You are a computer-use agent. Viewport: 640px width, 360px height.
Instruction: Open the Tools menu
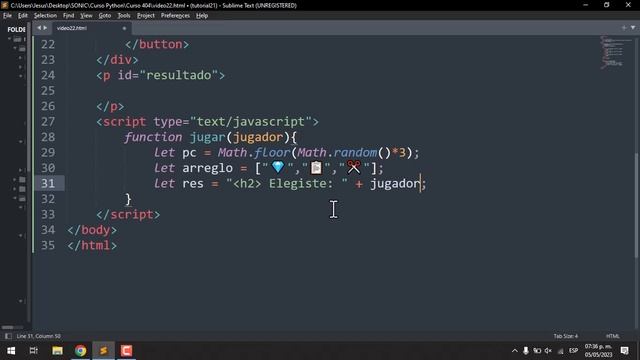point(124,16)
